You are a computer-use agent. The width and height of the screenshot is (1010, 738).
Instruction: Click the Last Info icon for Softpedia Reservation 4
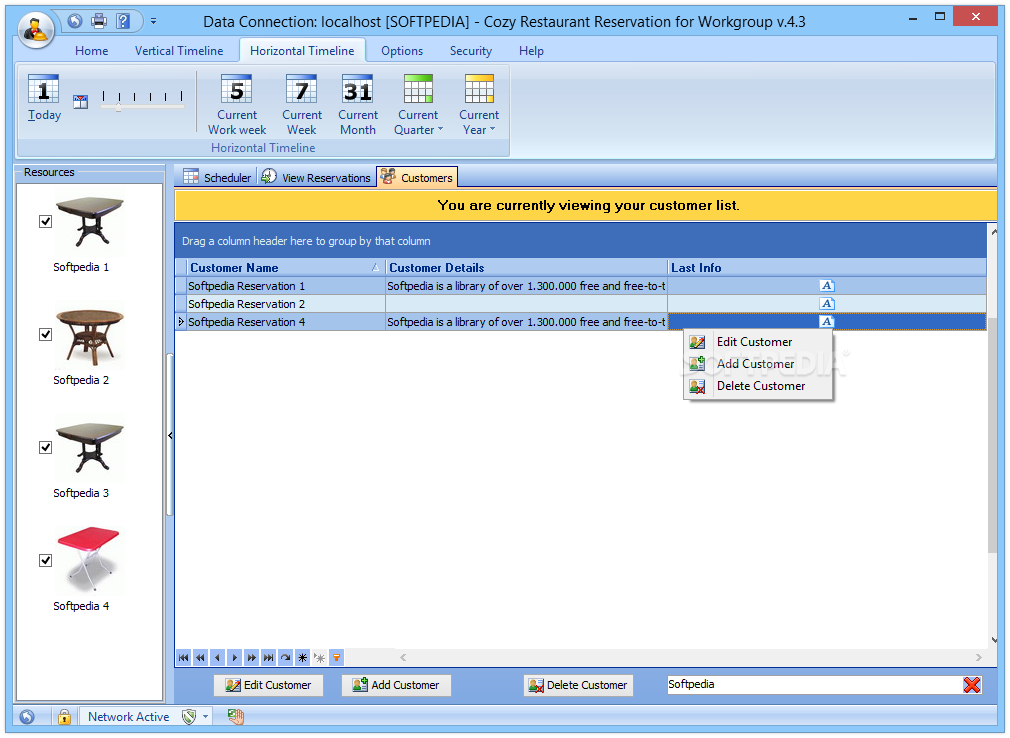pos(827,321)
